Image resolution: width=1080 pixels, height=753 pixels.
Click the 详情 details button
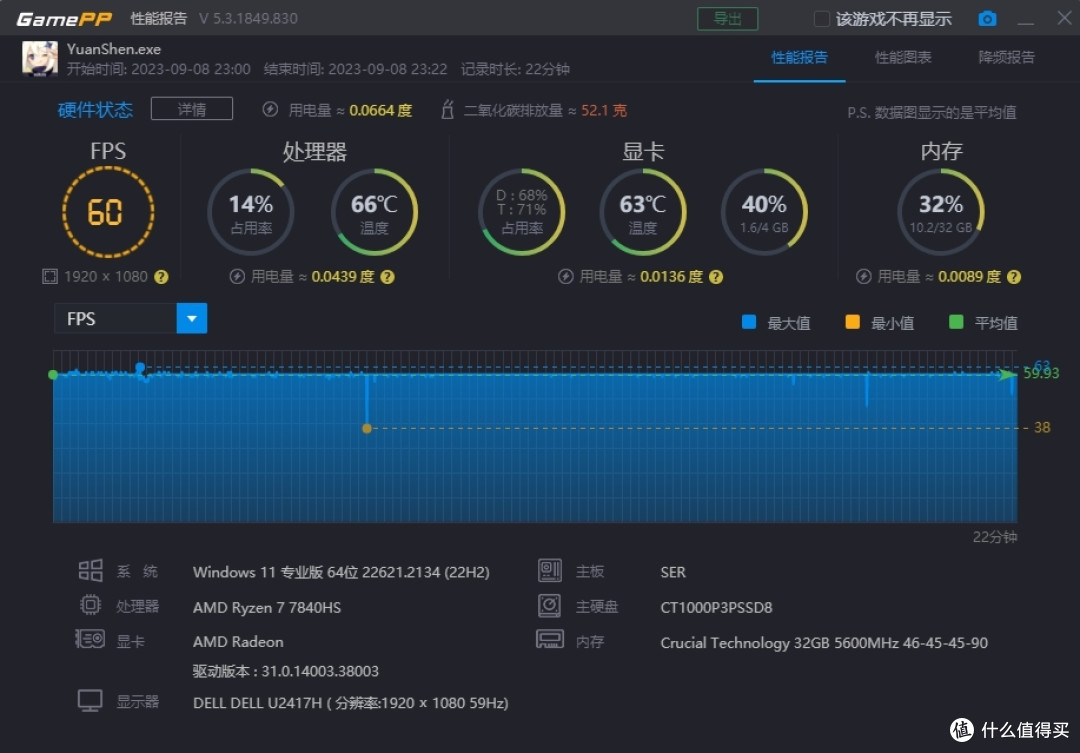[191, 109]
